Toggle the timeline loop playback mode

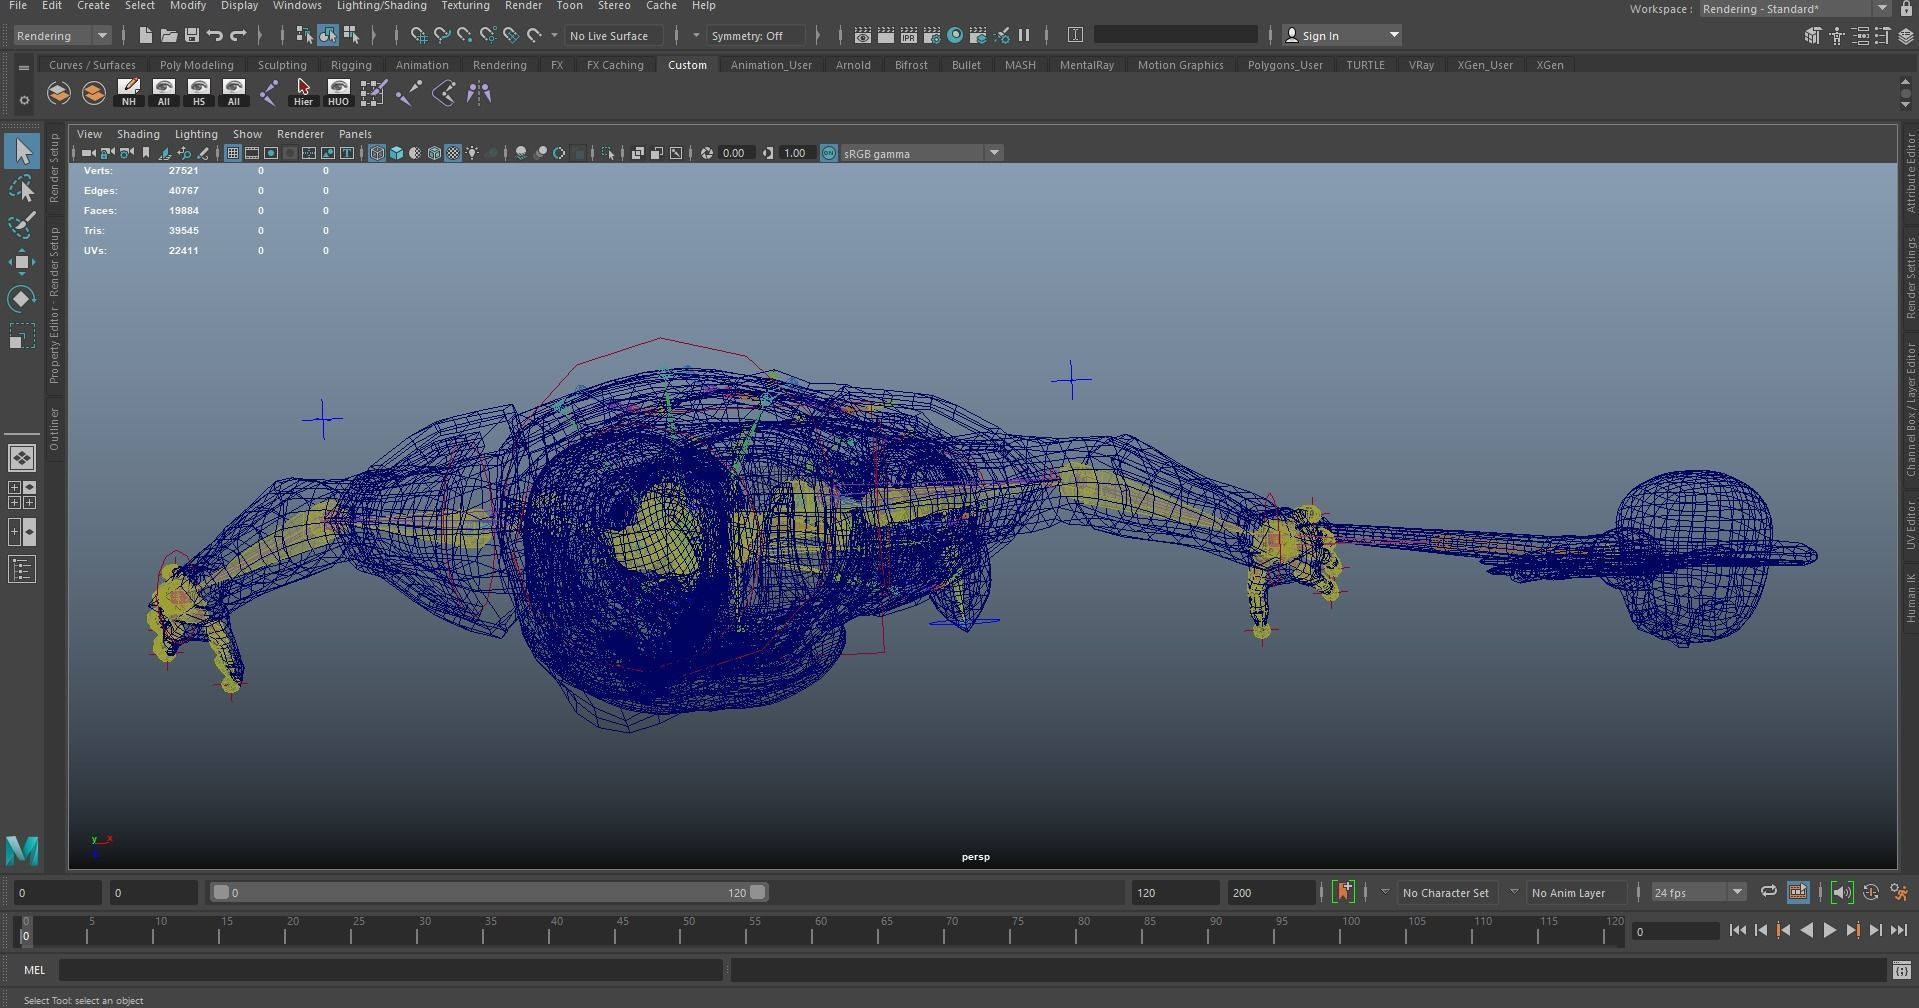pos(1768,892)
